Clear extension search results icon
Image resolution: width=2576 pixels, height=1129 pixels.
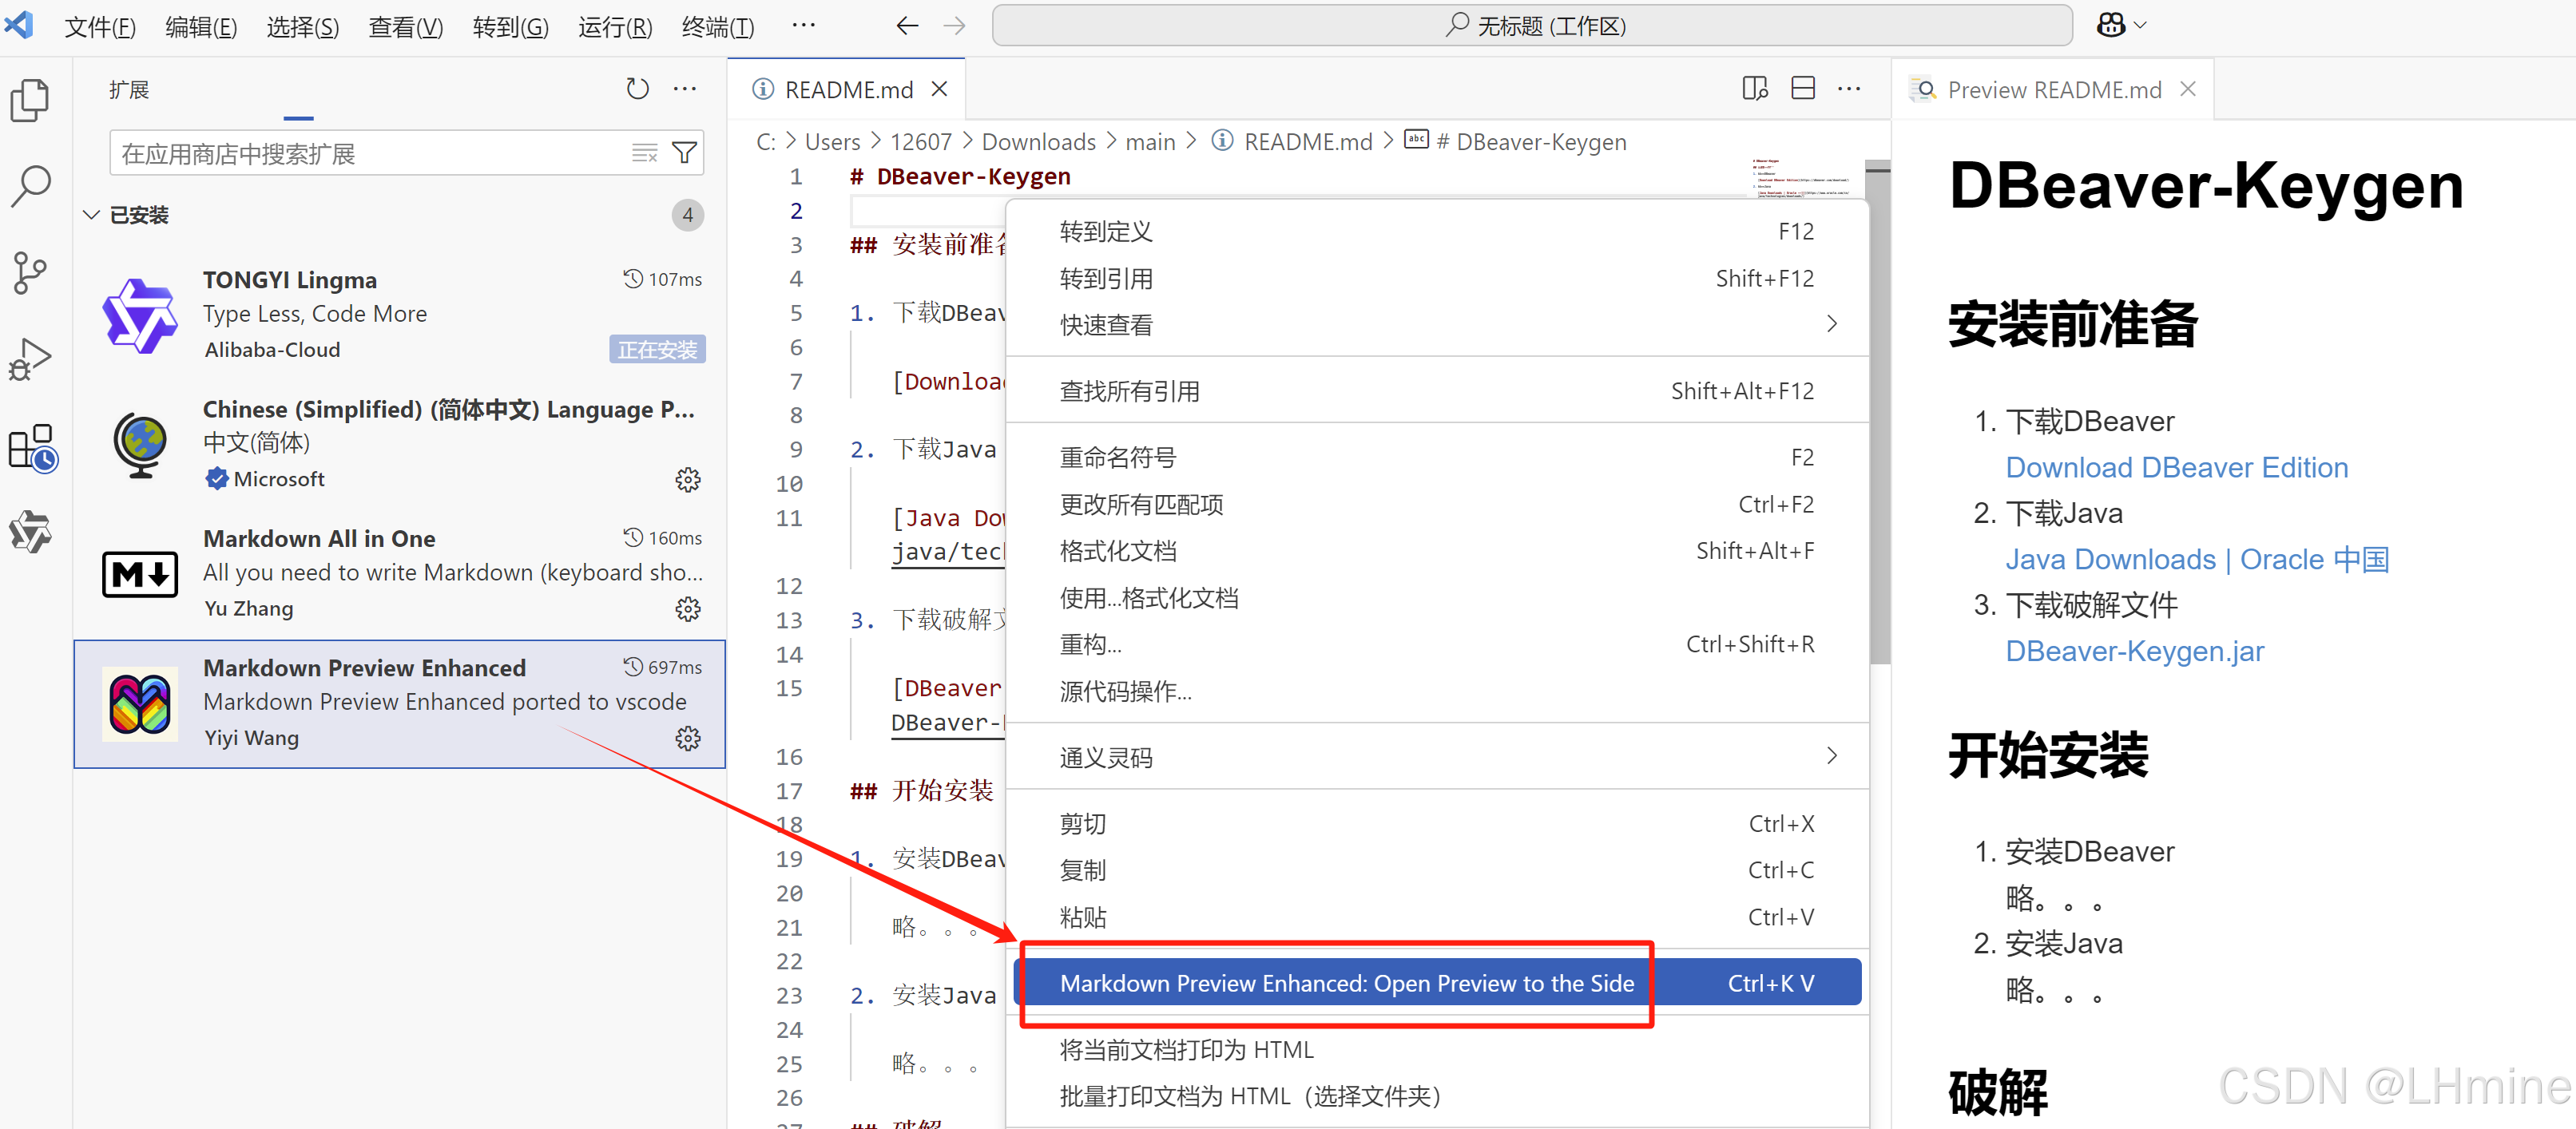(x=645, y=153)
